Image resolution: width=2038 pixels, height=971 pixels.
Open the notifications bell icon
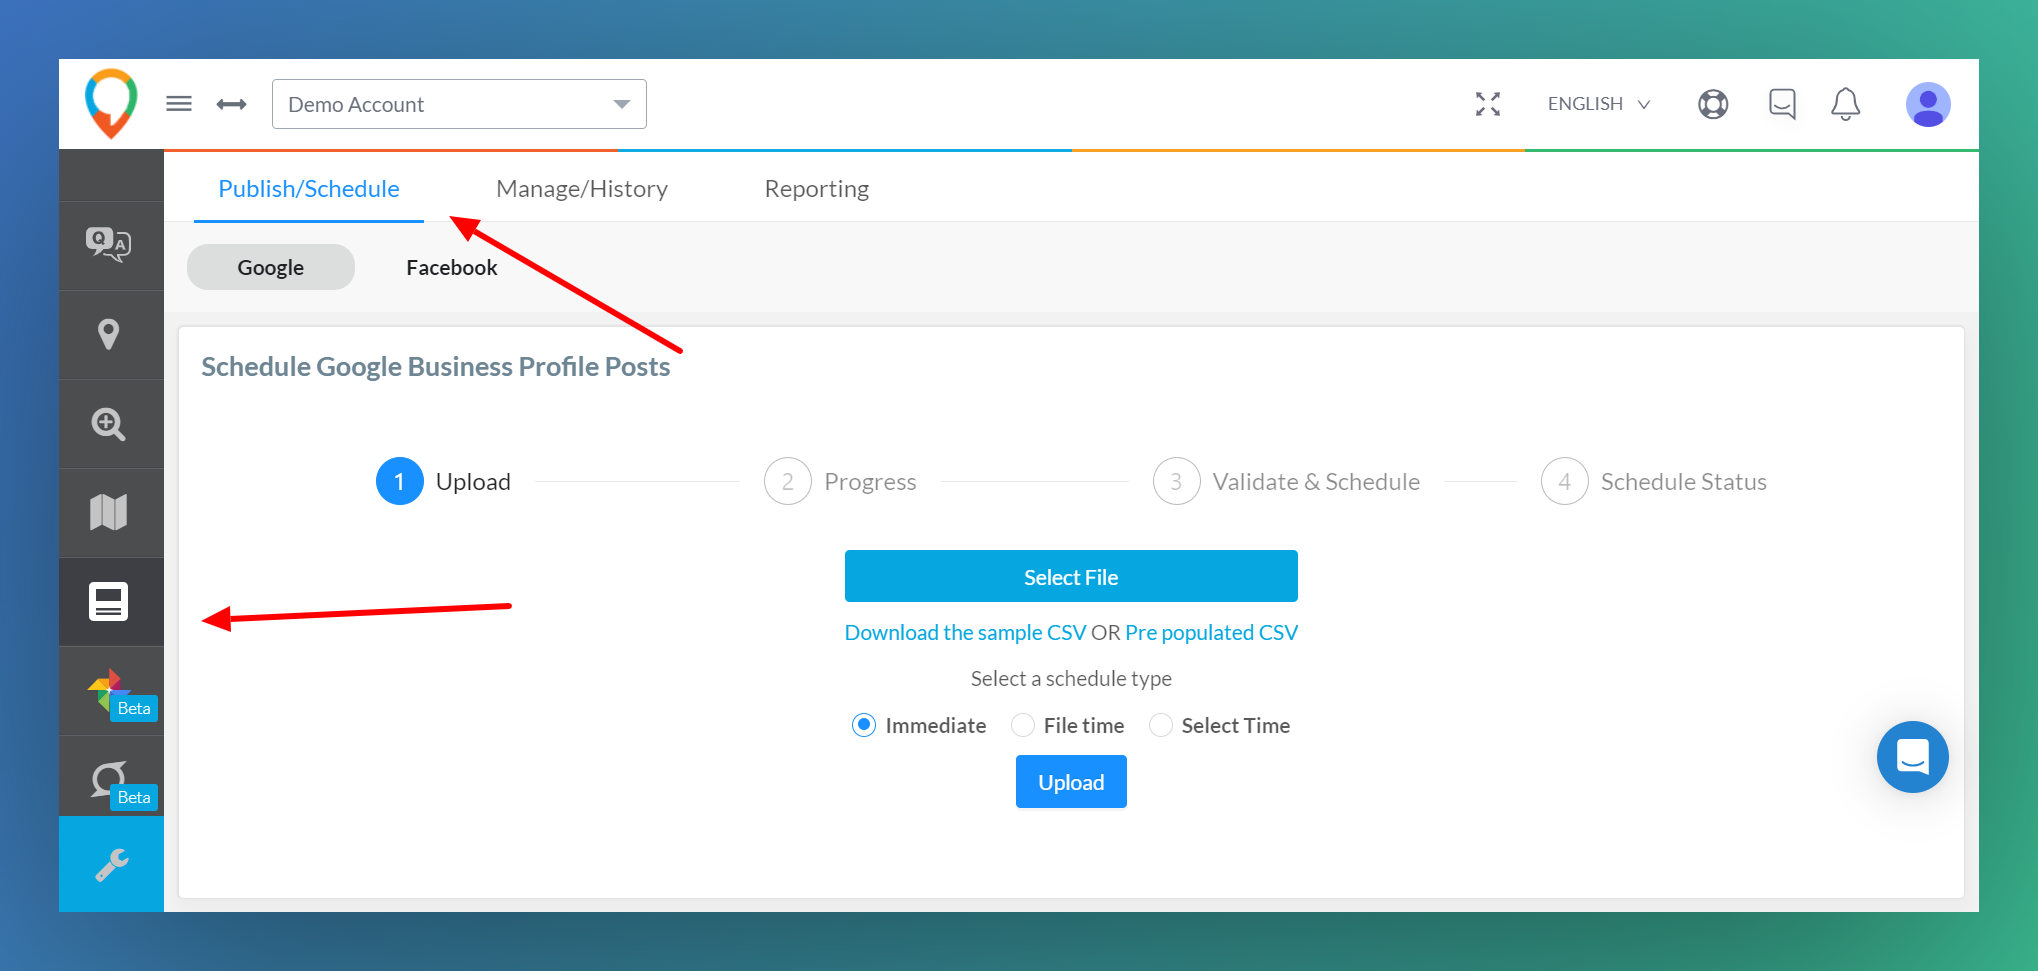(x=1845, y=104)
